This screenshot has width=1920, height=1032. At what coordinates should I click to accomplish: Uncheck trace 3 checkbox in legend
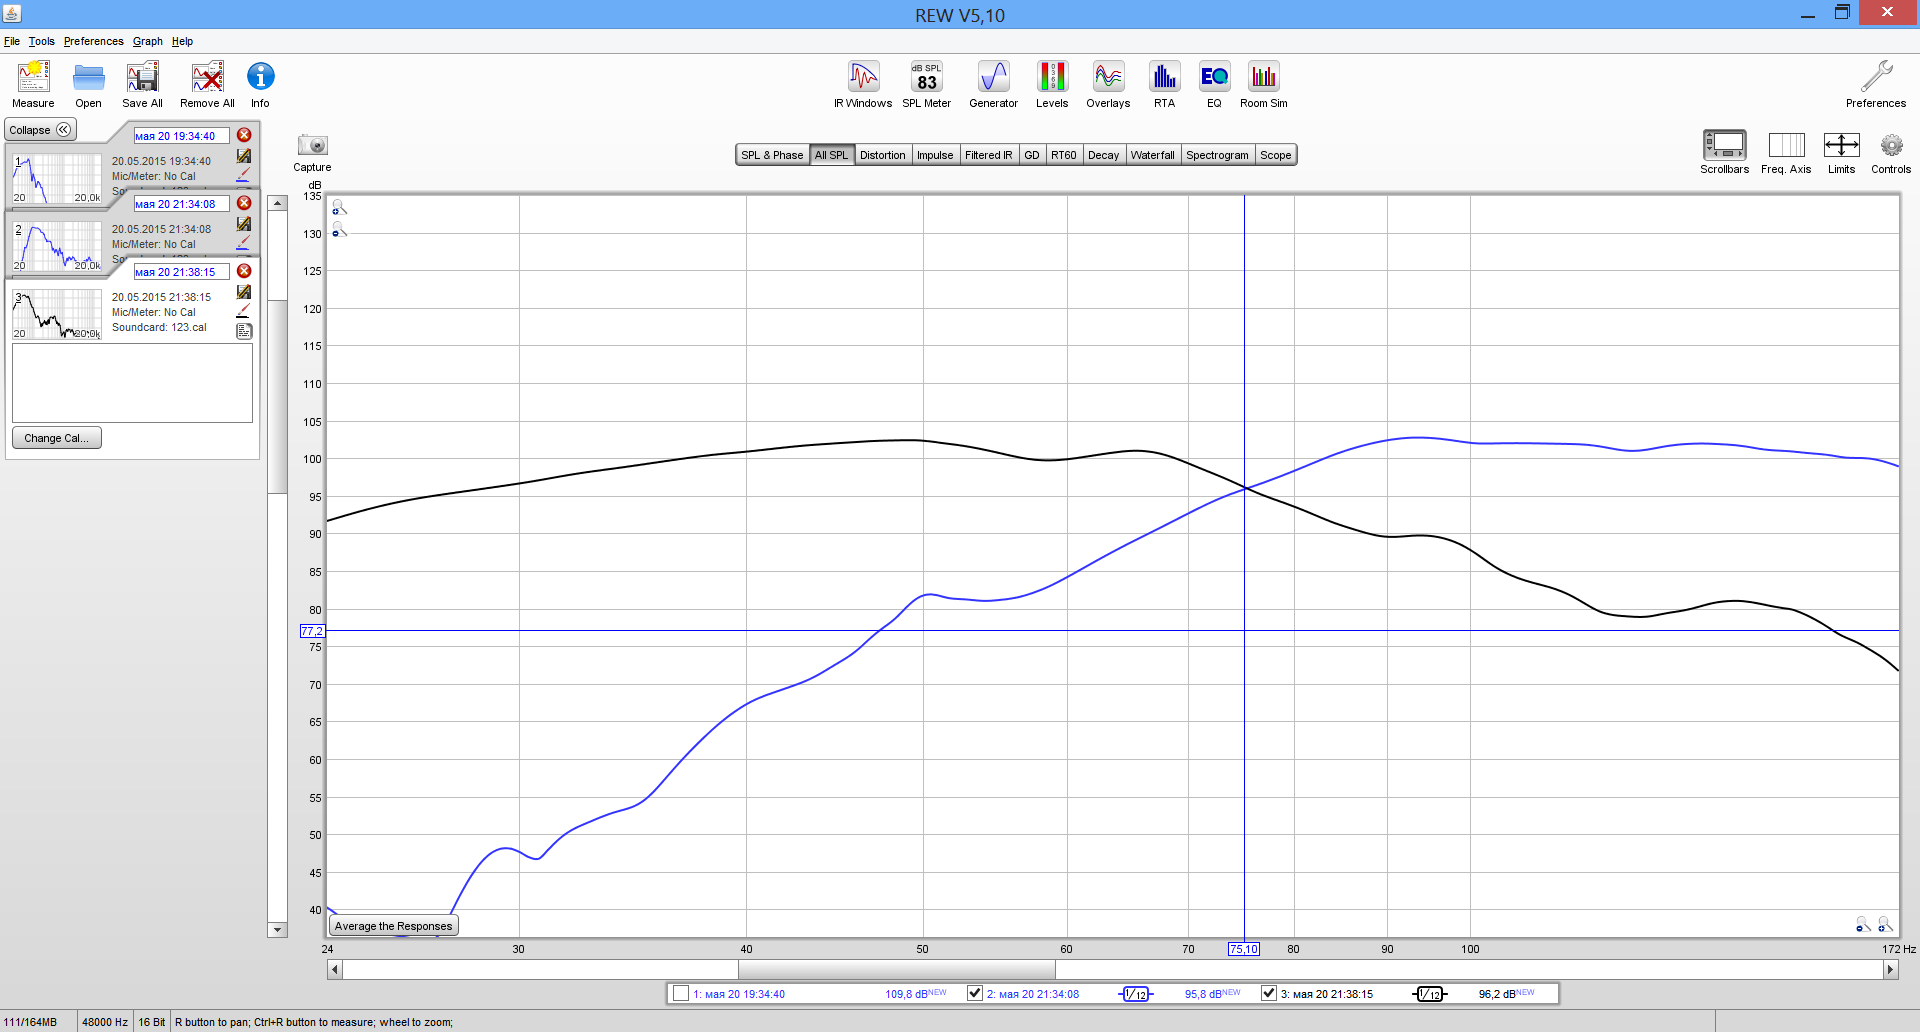(x=1269, y=993)
